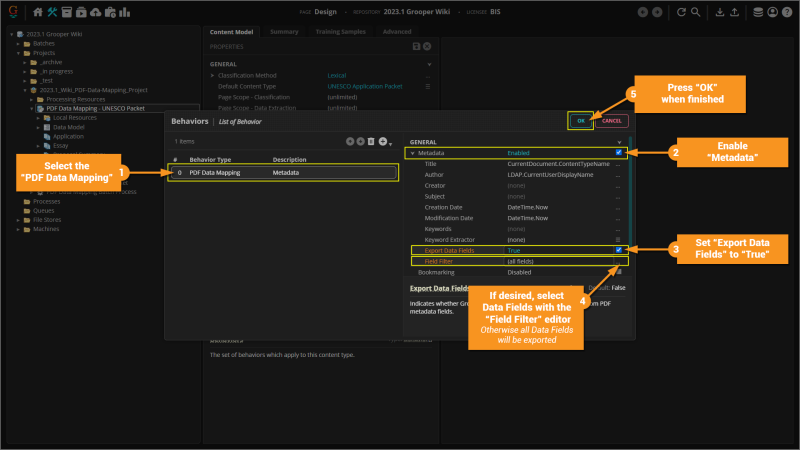The width and height of the screenshot is (800, 450).
Task: Select the PDF Data Mapping - UNESCO Packet node
Action: [x=95, y=109]
